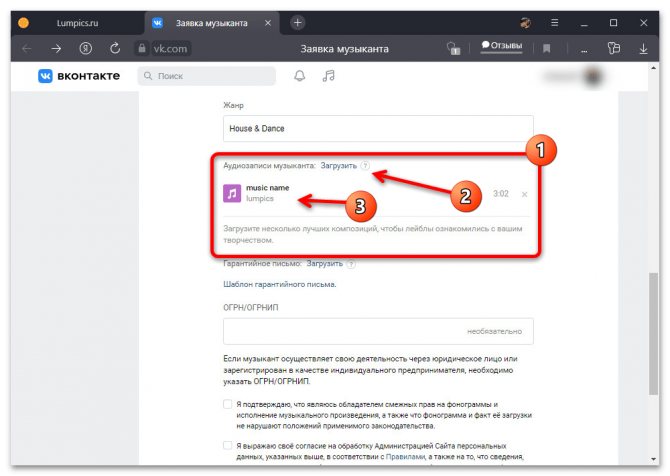
Task: Bookmark this page with bookmark icon
Action: tap(546, 49)
